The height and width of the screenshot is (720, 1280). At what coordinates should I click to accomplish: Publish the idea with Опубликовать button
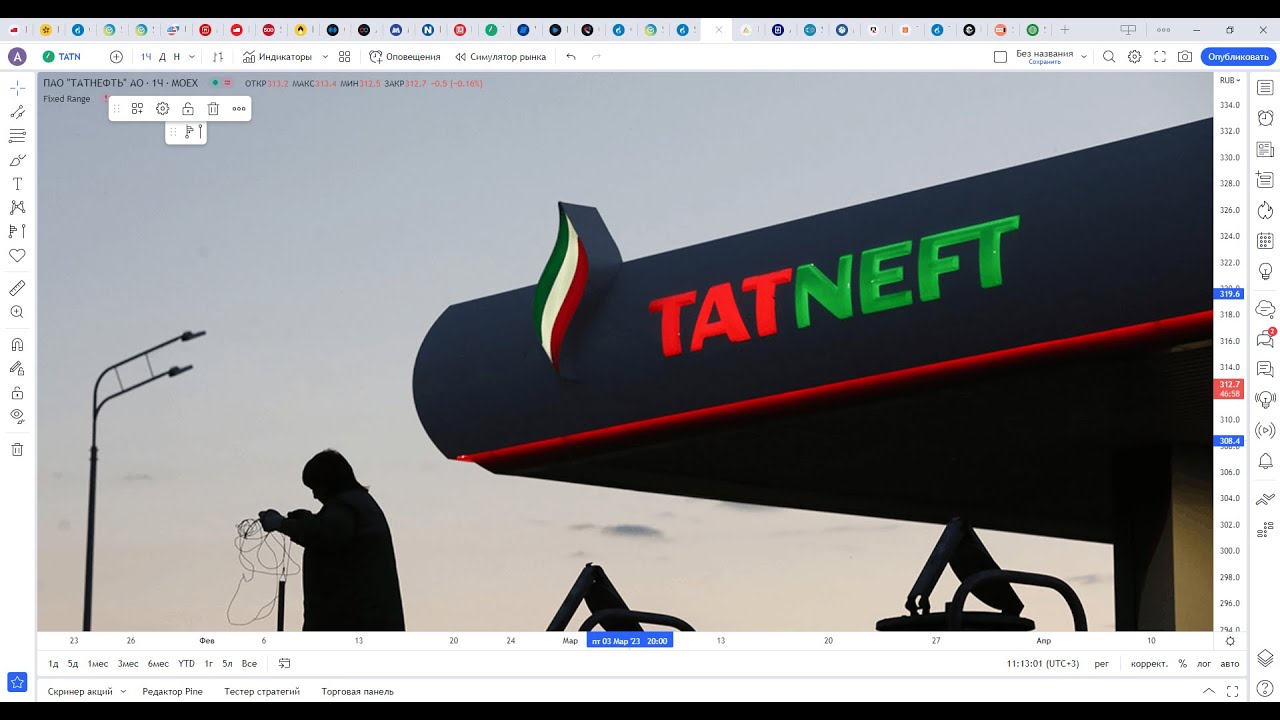(1238, 57)
